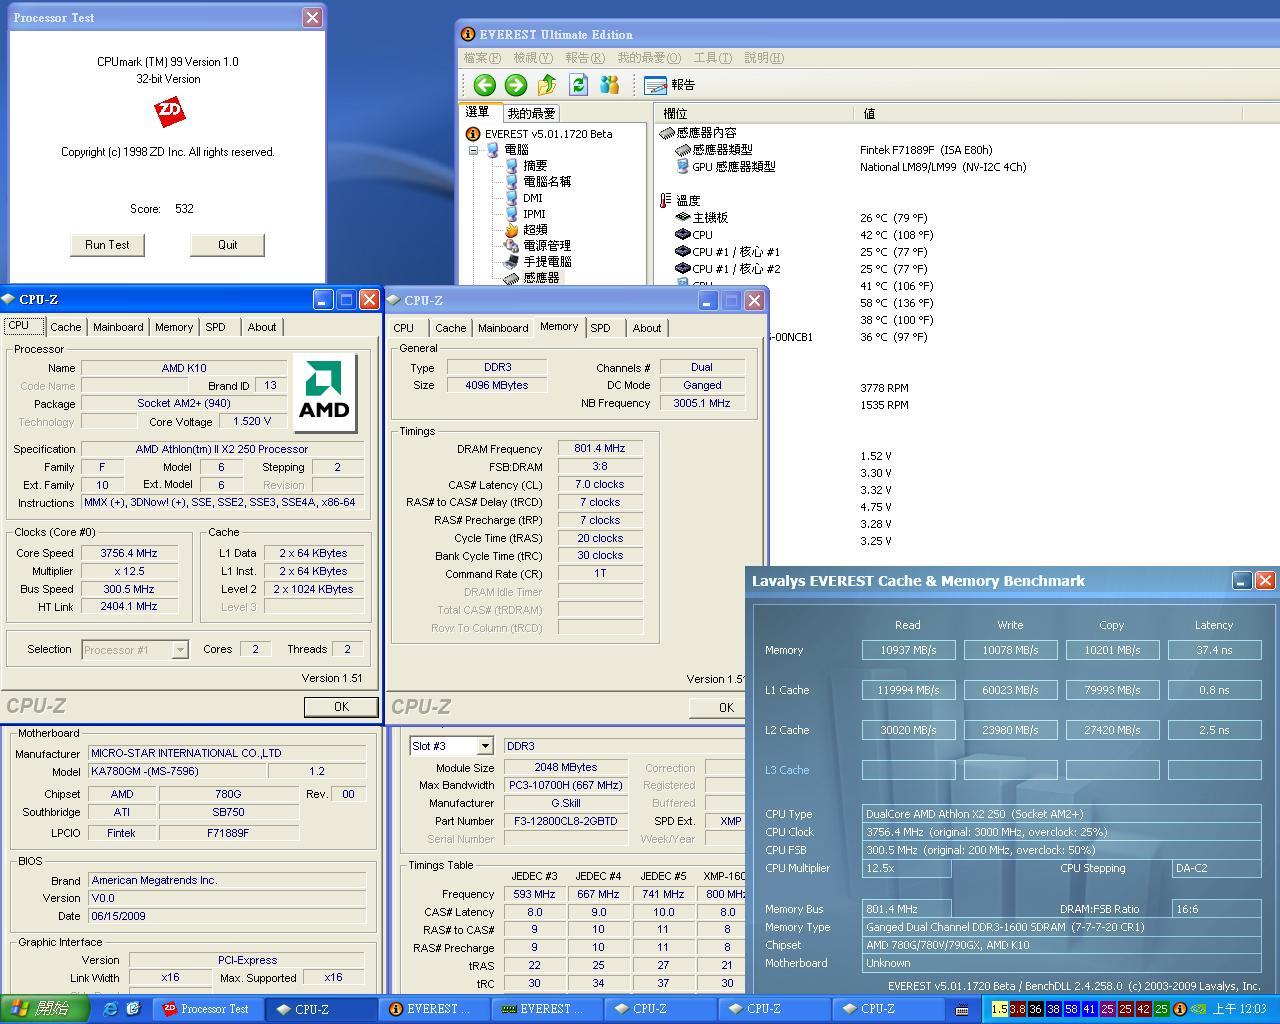1280x1024 pixels.
Task: Click the 58 temperature tray indicator
Action: tap(1071, 1009)
